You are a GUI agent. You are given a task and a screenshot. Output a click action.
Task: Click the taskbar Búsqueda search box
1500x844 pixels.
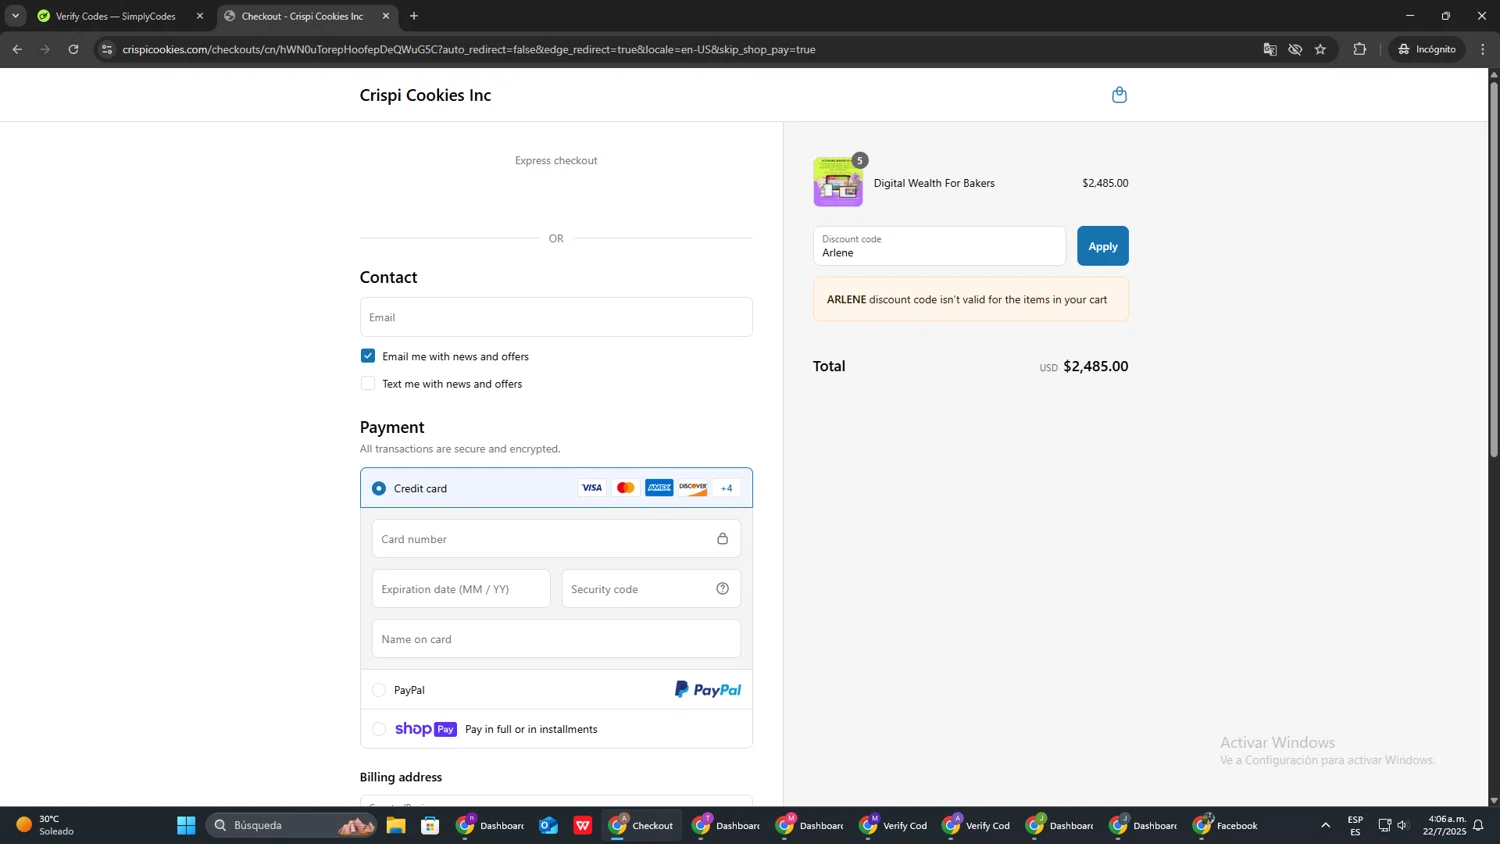292,825
